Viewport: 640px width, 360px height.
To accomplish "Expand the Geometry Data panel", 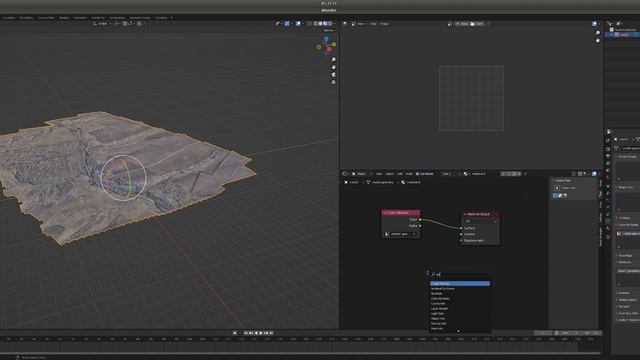I will coord(627,313).
